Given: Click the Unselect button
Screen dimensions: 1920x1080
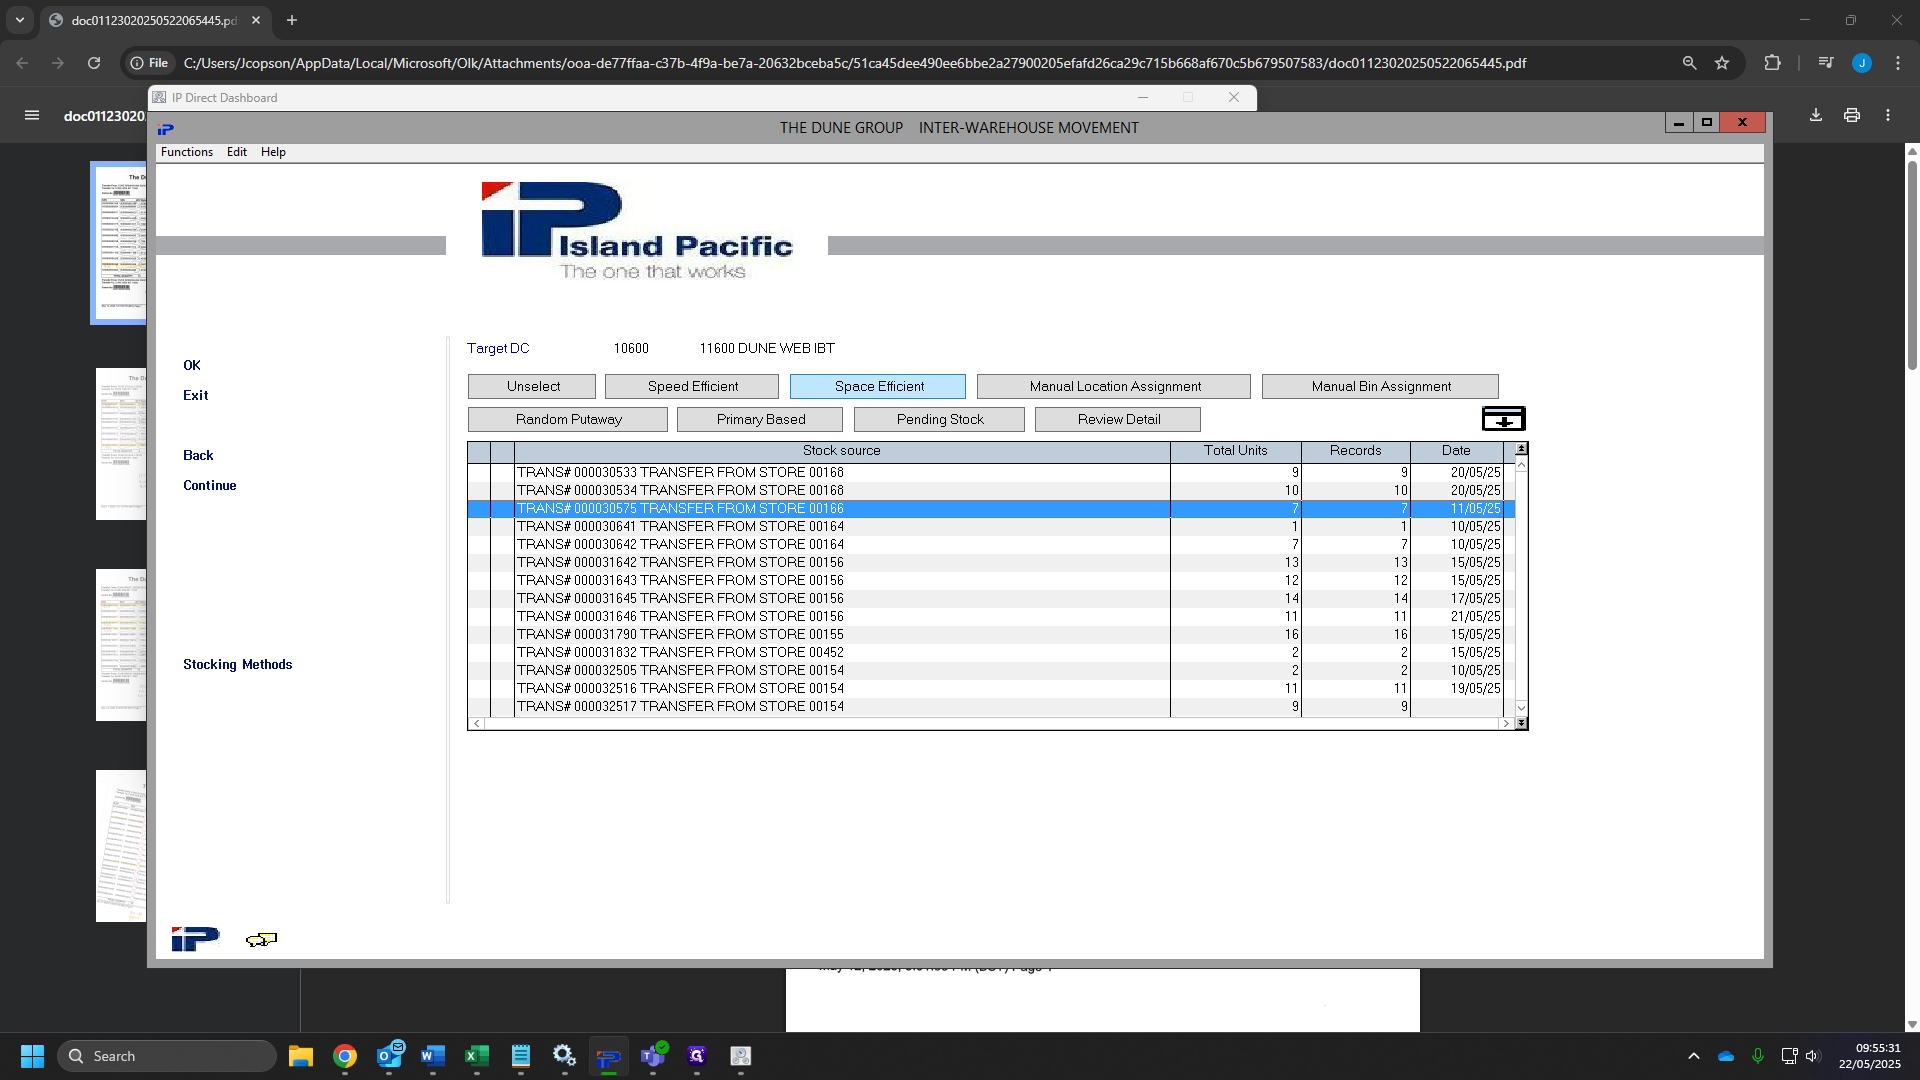Looking at the screenshot, I should pos(532,386).
